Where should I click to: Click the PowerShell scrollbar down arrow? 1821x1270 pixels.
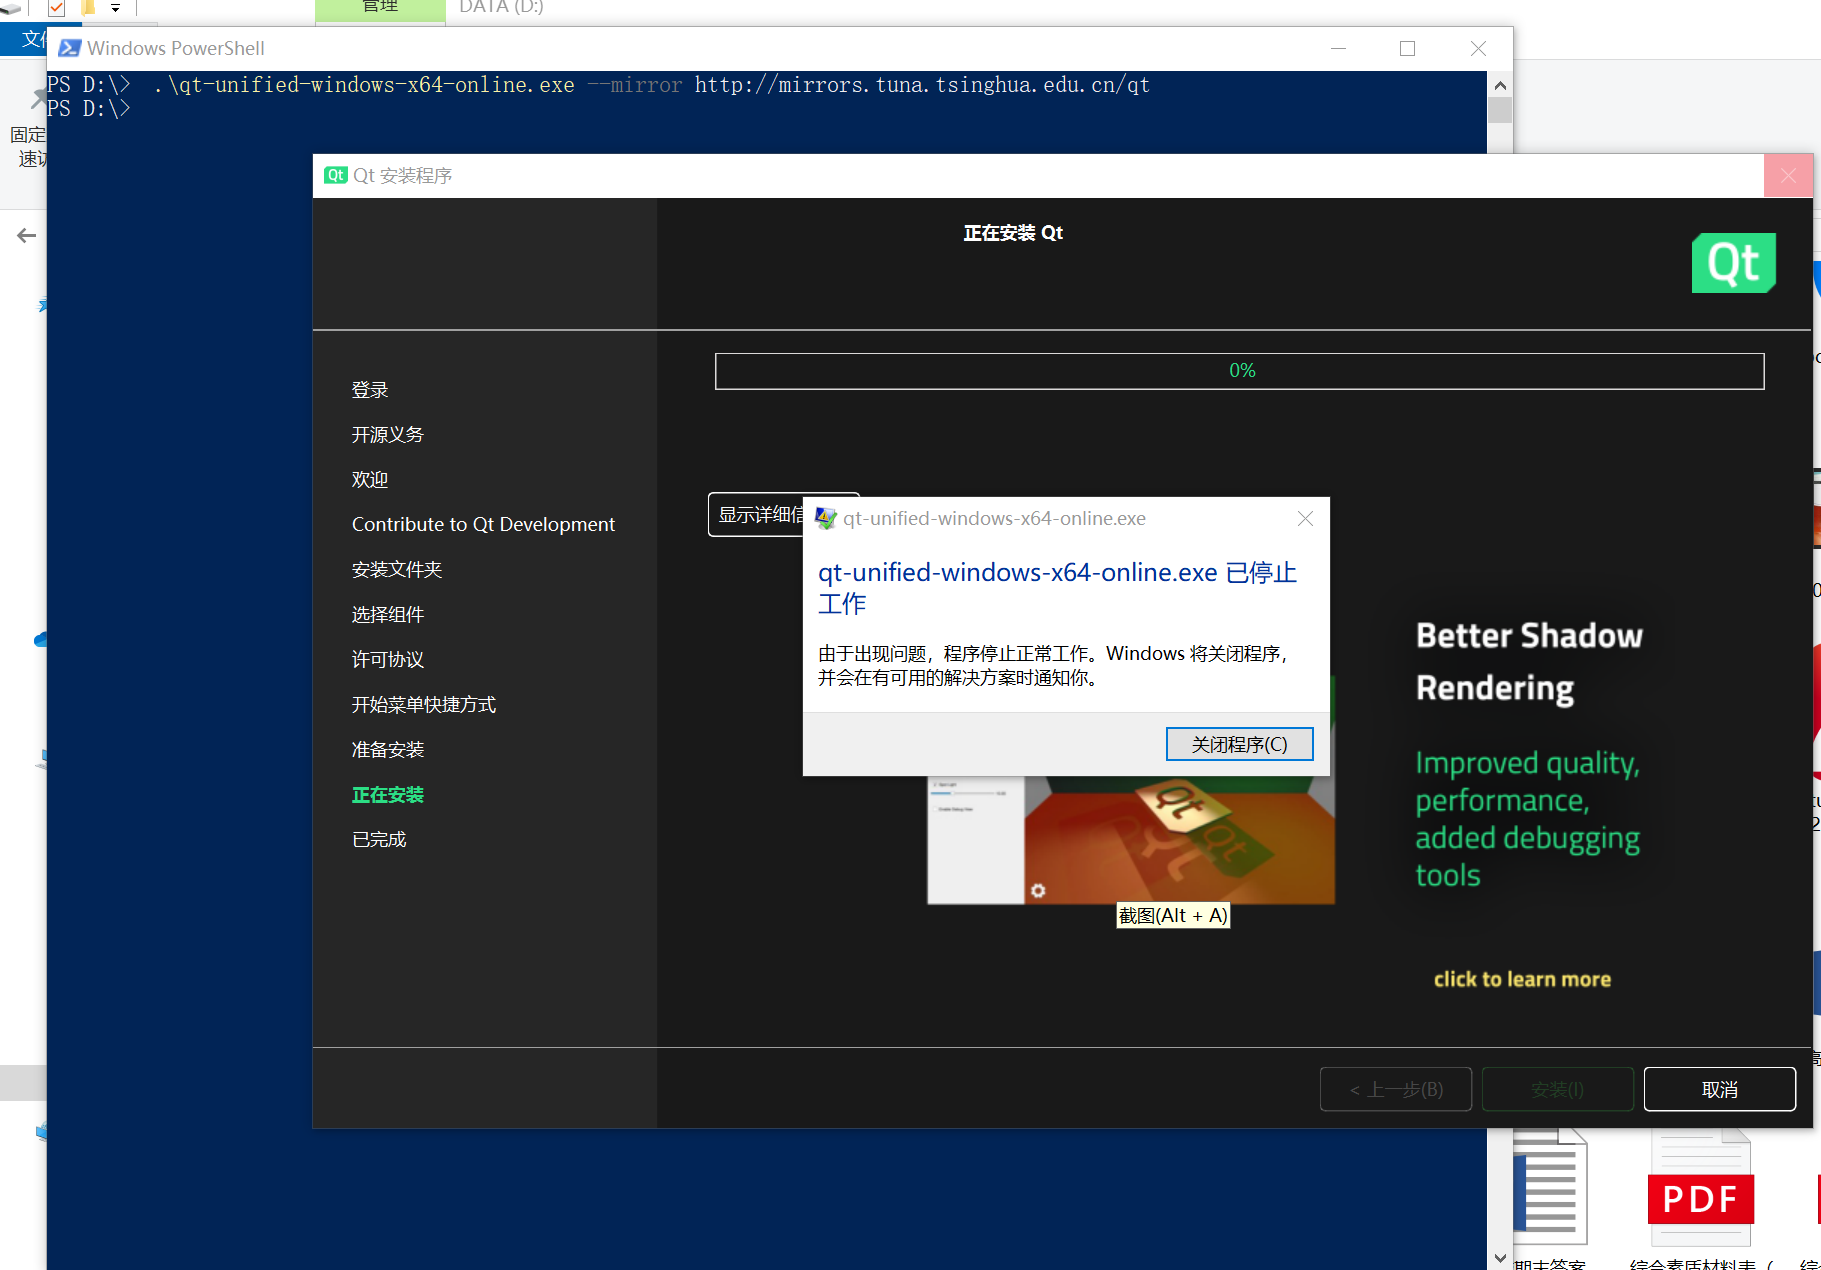pyautogui.click(x=1499, y=1258)
